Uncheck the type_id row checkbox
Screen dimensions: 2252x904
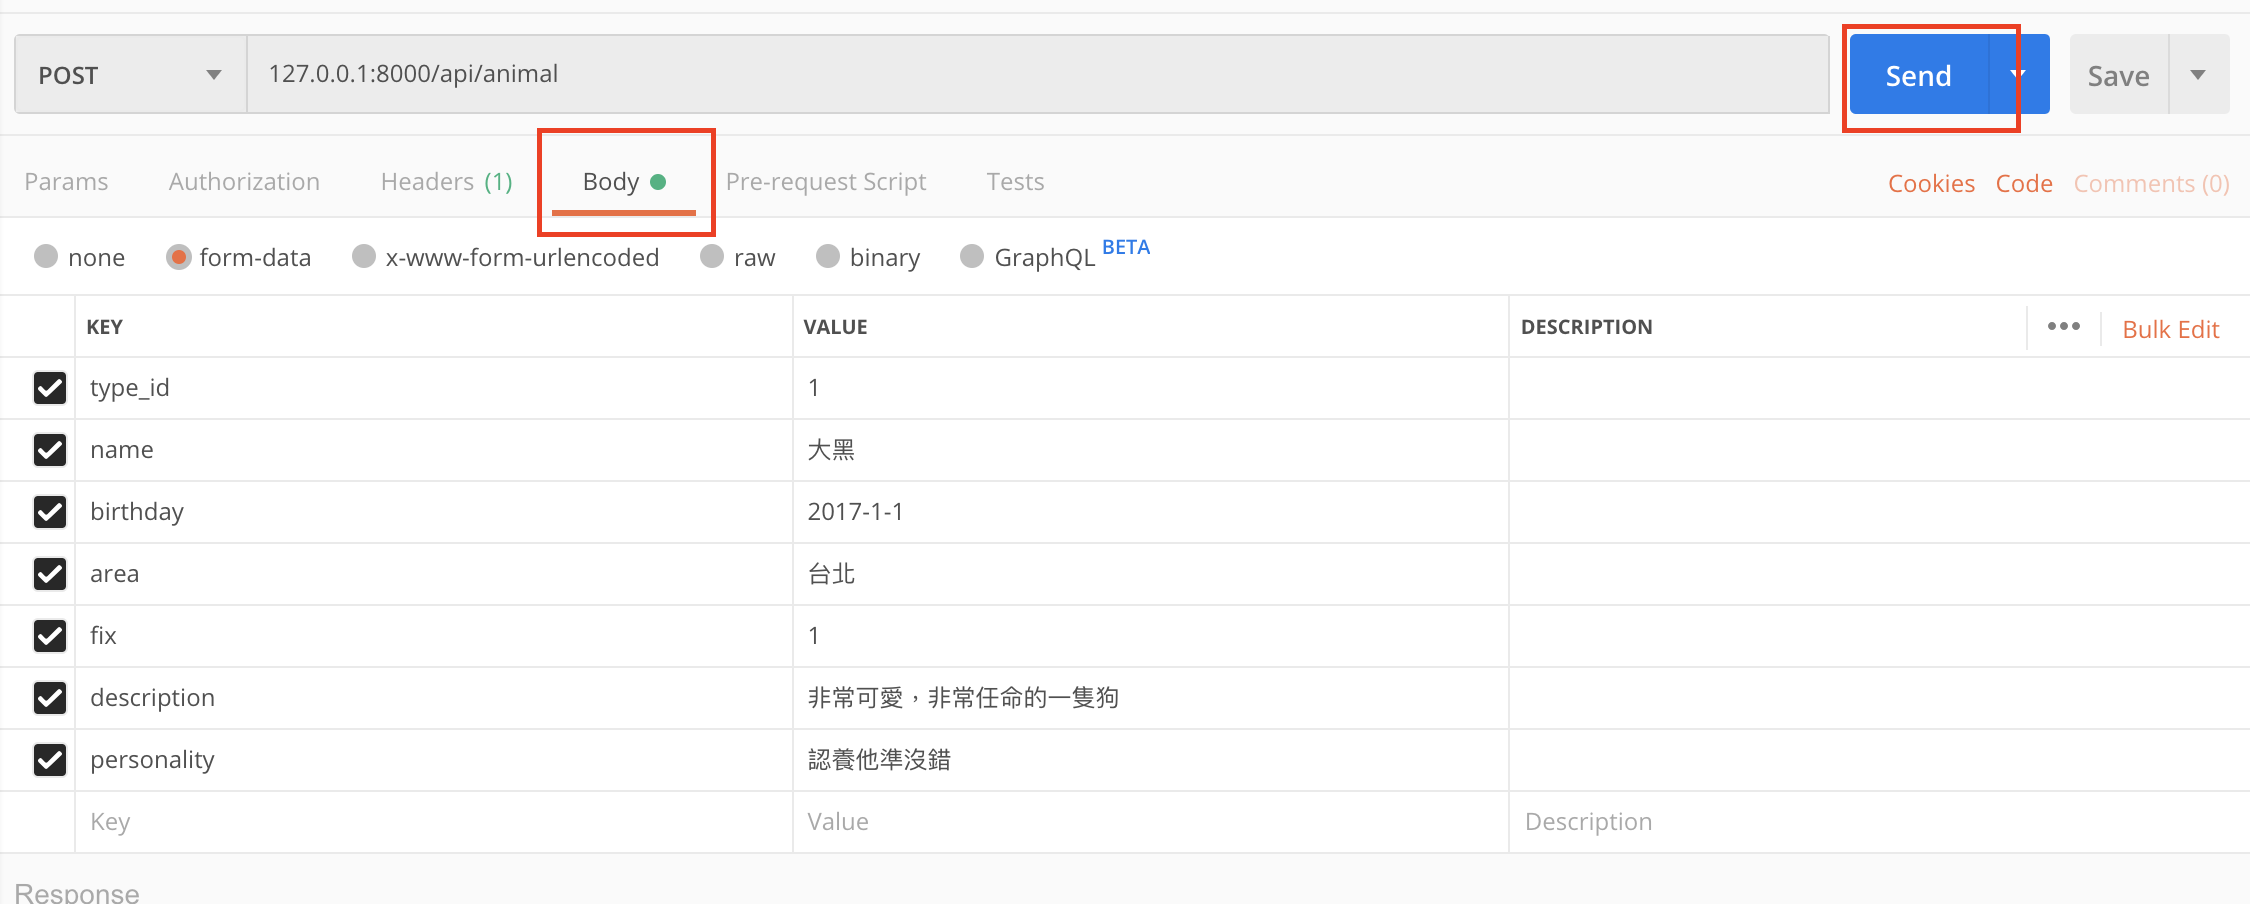click(50, 388)
